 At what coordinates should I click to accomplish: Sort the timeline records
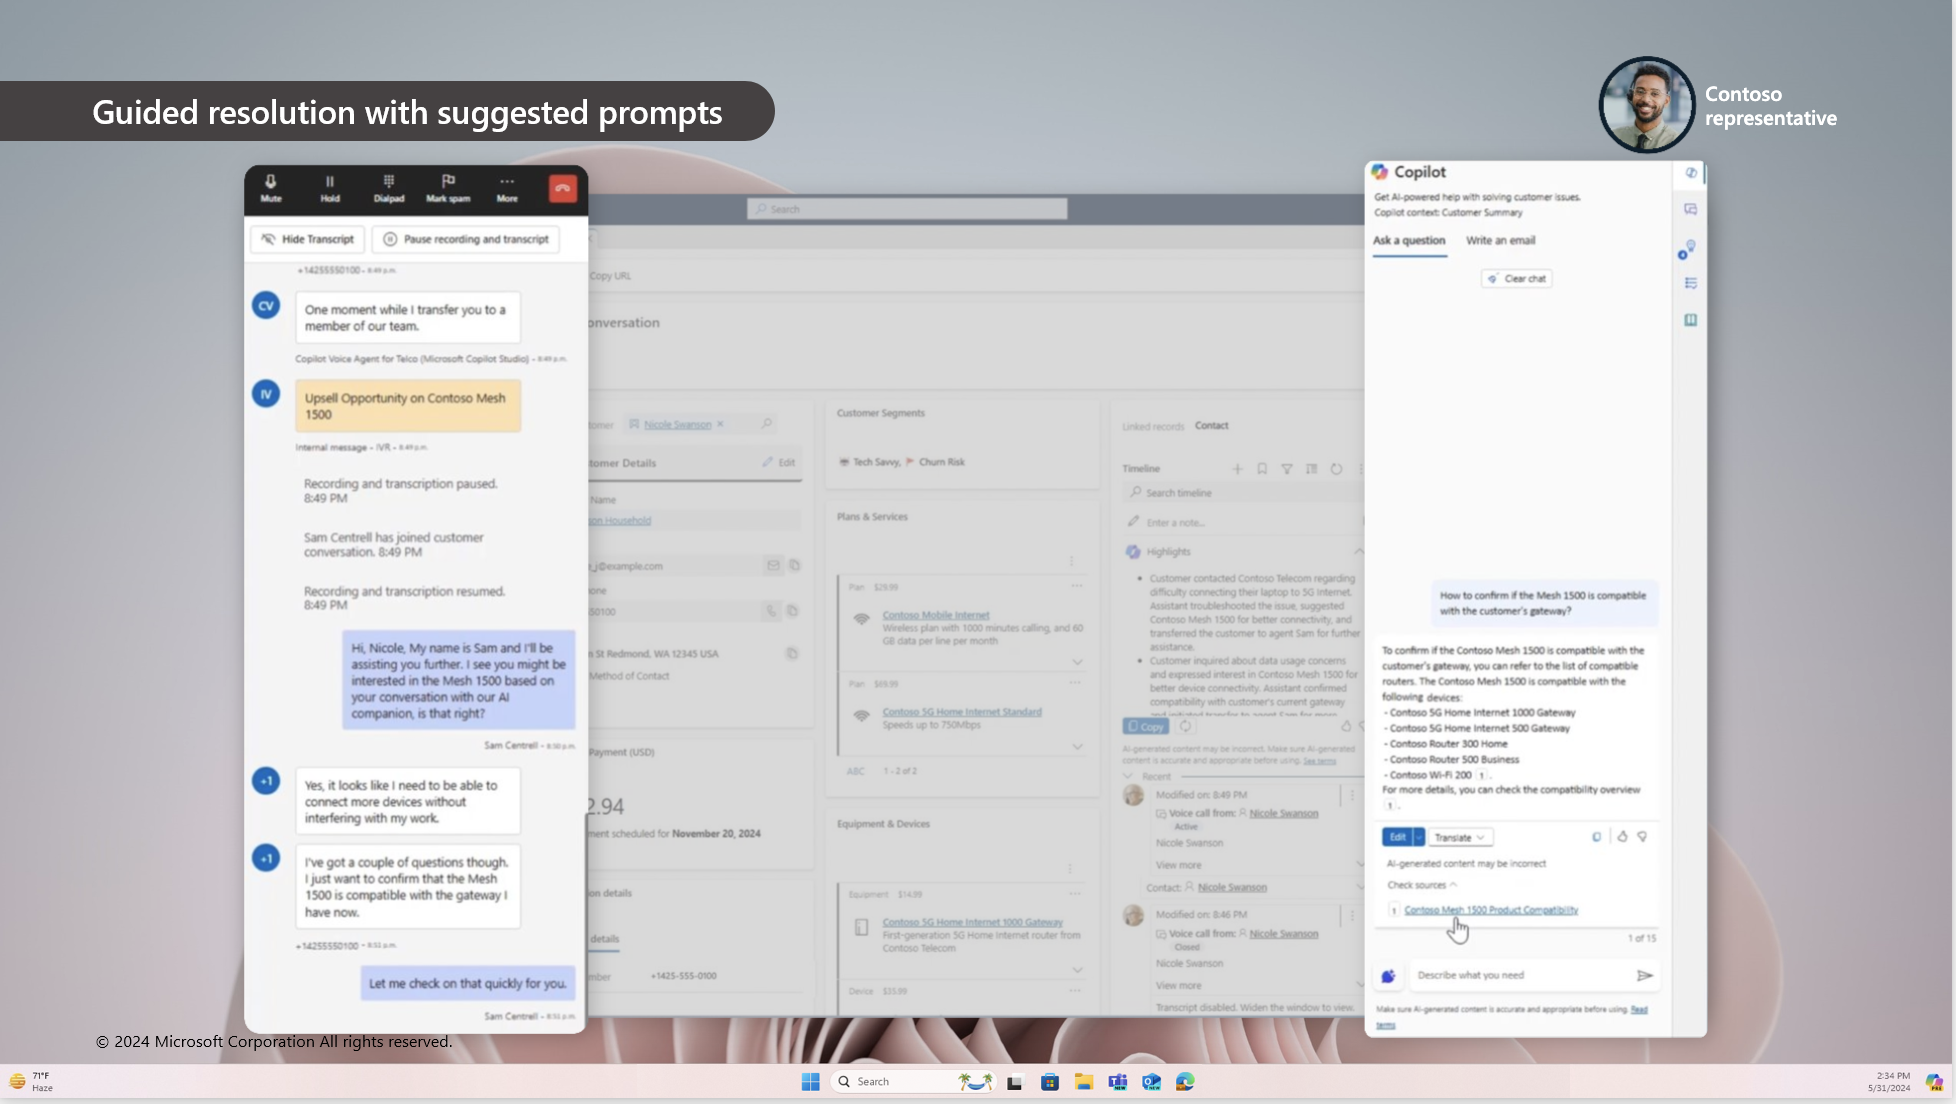pos(1311,469)
